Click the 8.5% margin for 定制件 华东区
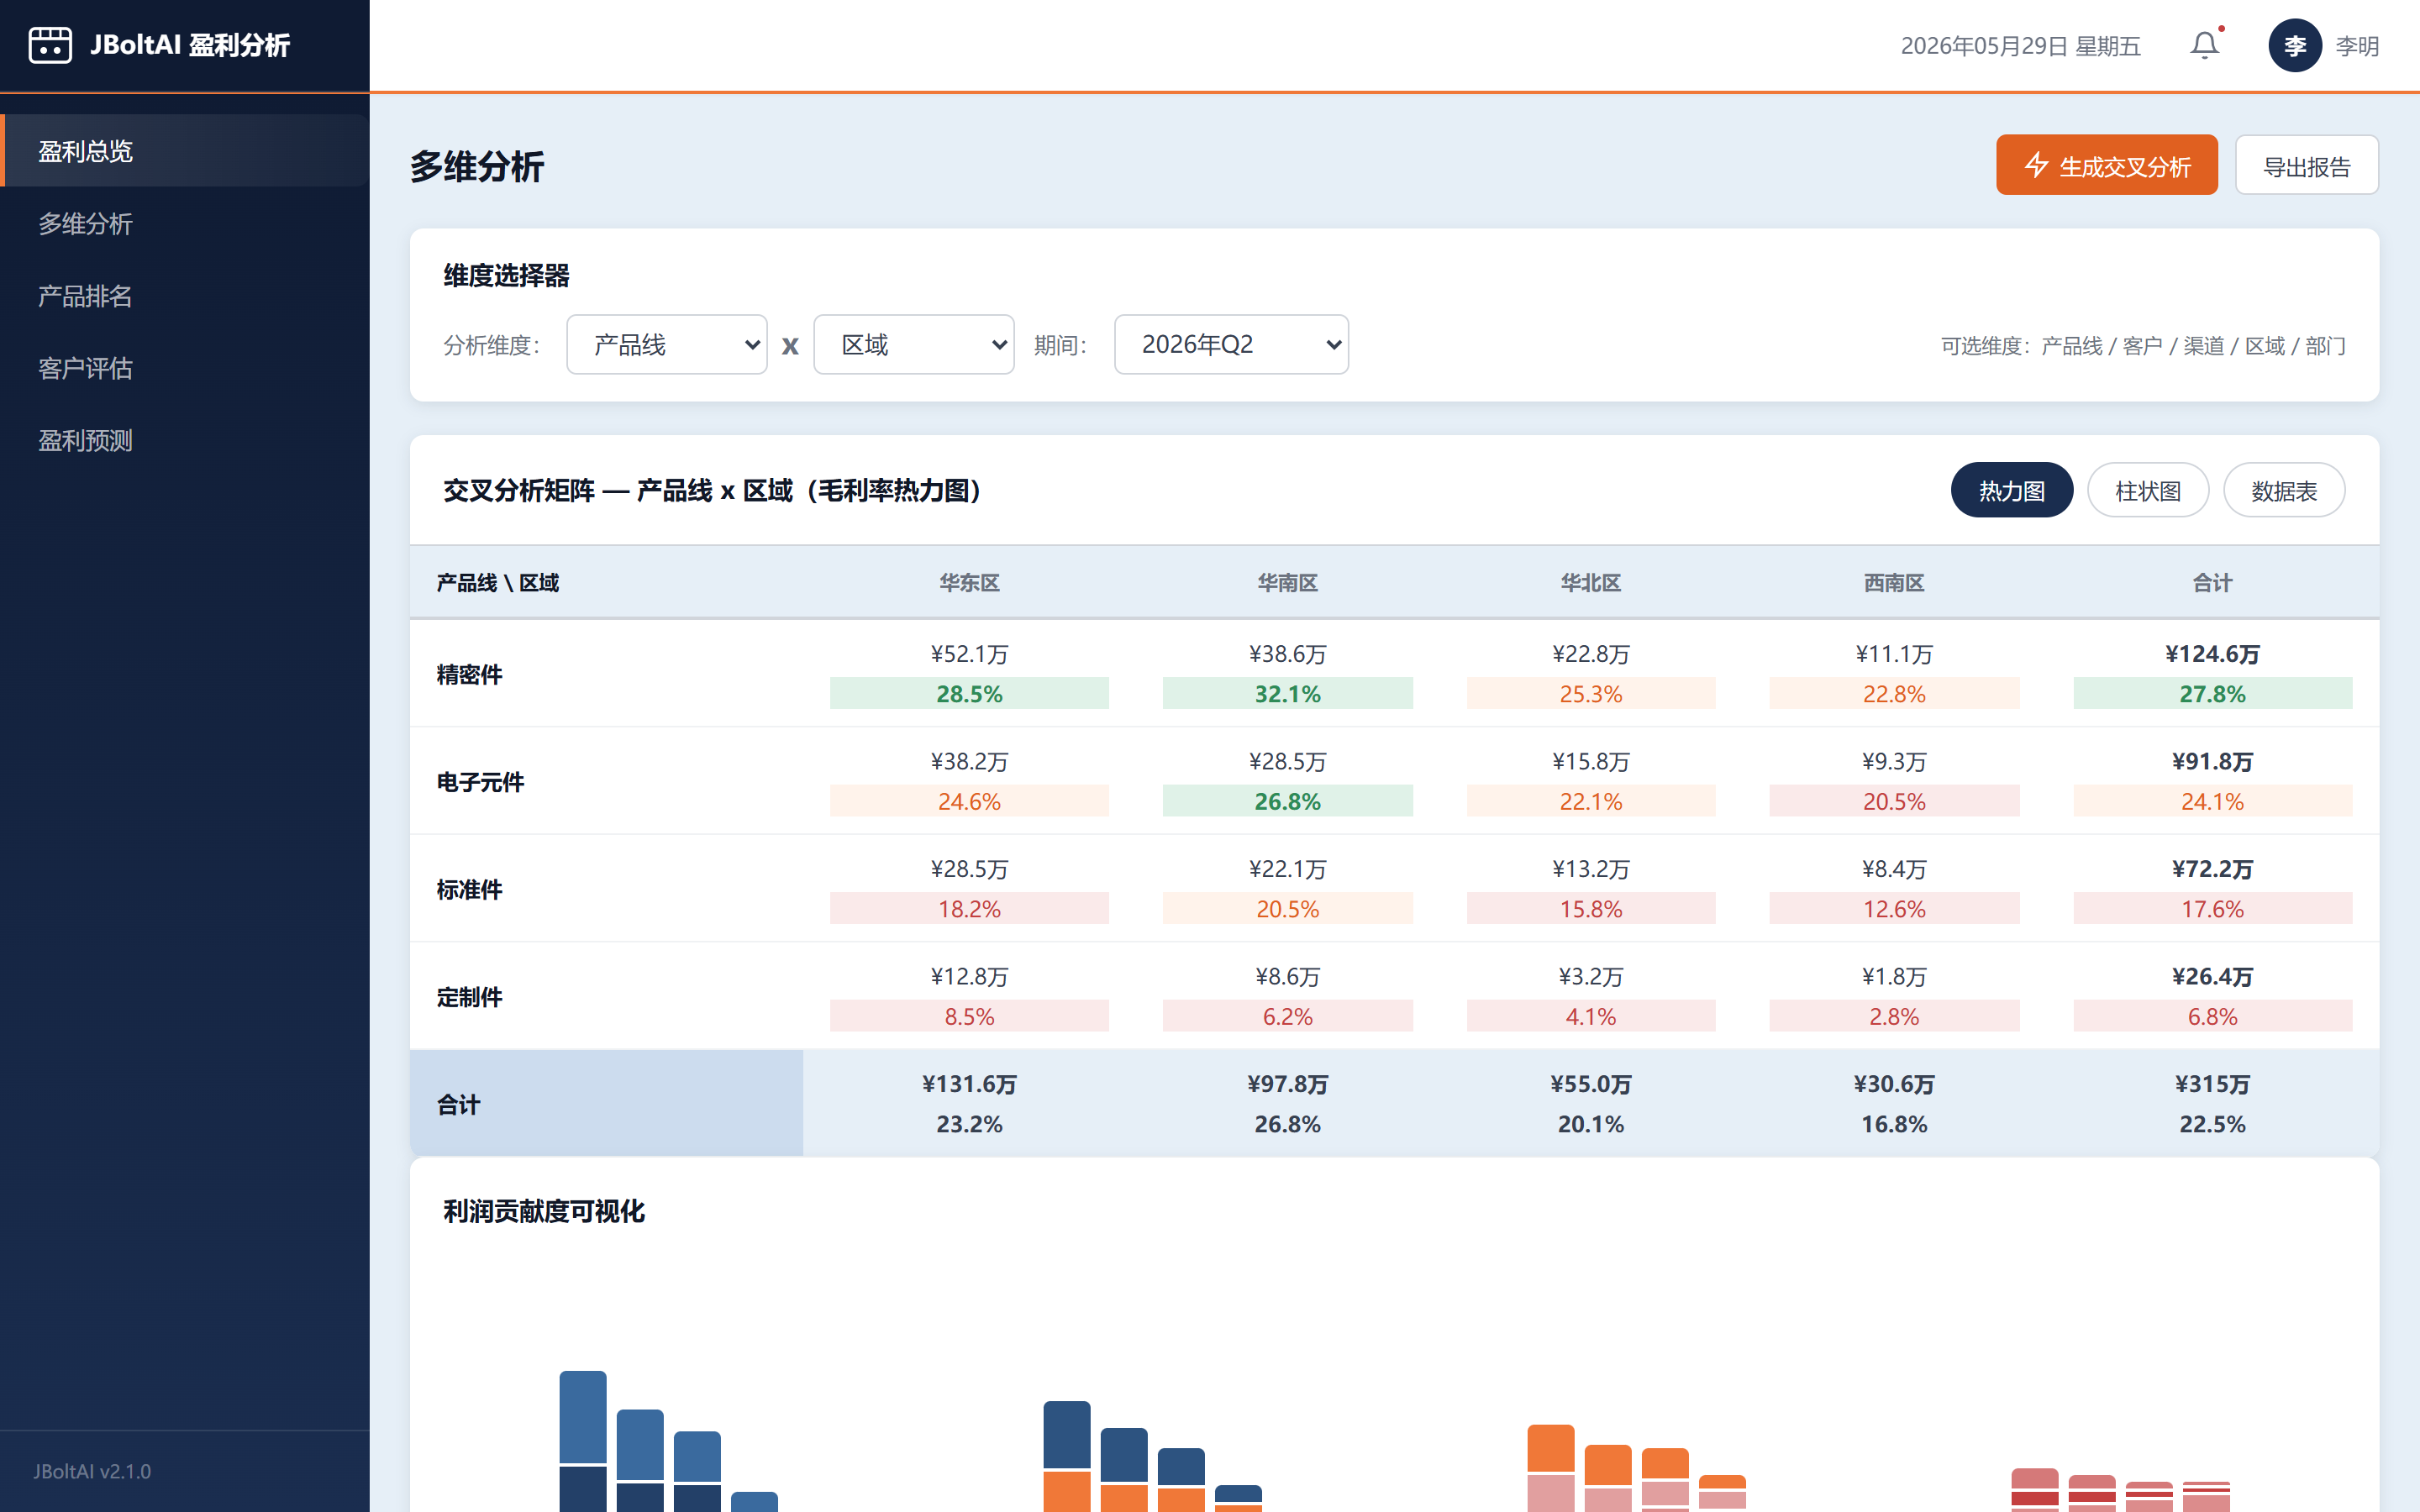The height and width of the screenshot is (1512, 2420). coord(969,1016)
